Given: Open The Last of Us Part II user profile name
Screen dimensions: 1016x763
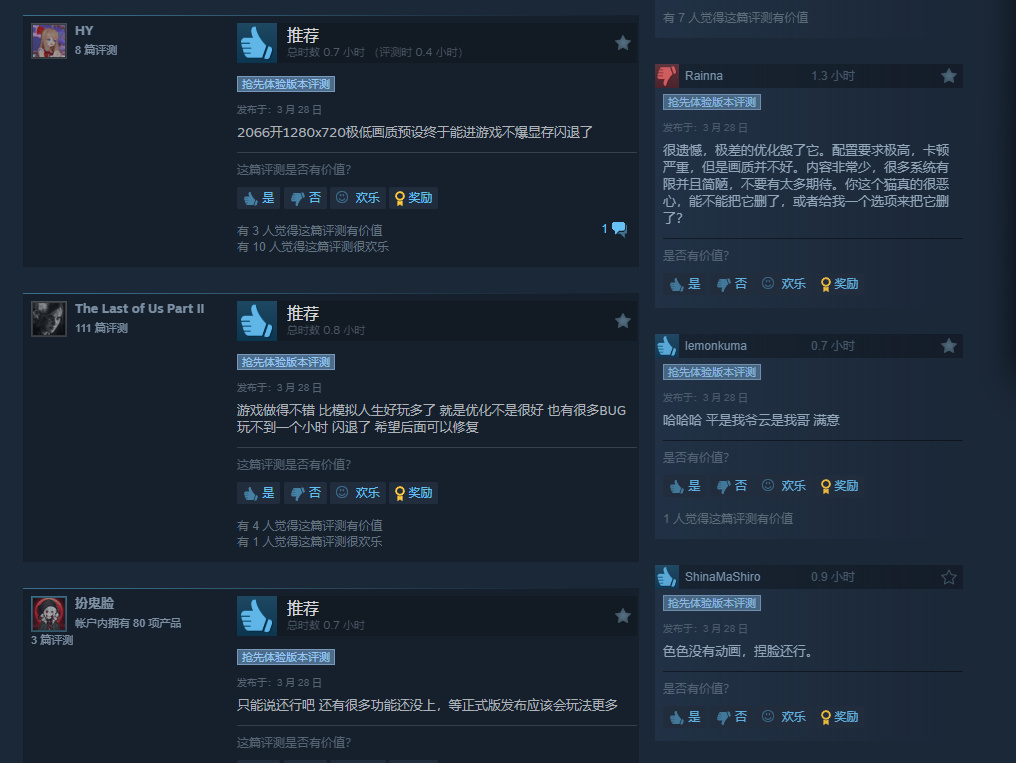Looking at the screenshot, I should pos(139,309).
